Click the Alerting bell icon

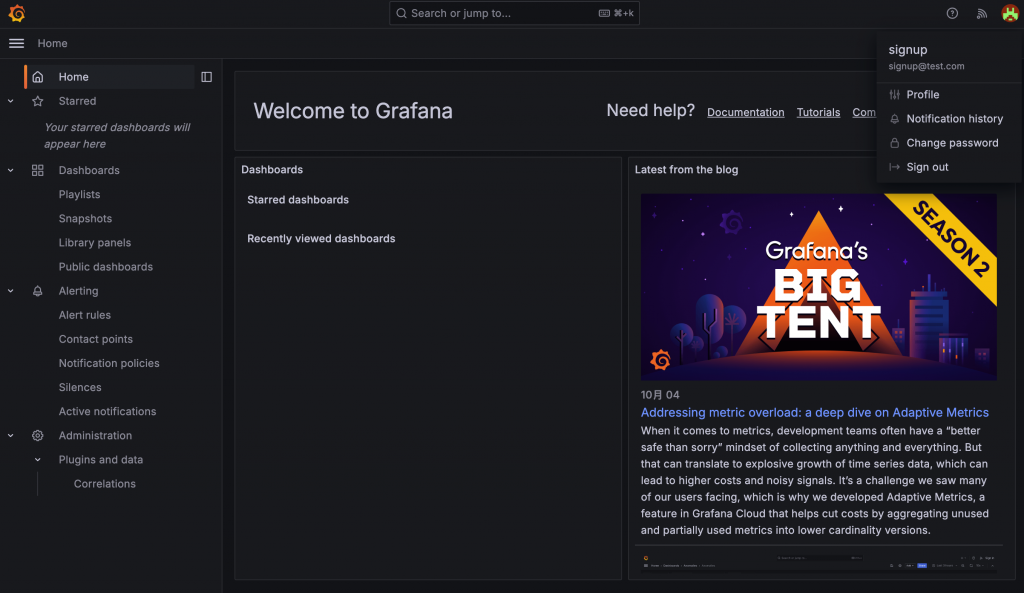pyautogui.click(x=38, y=291)
